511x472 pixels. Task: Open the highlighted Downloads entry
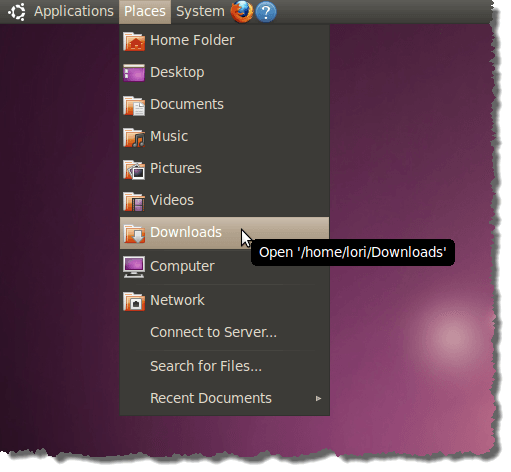pos(224,233)
